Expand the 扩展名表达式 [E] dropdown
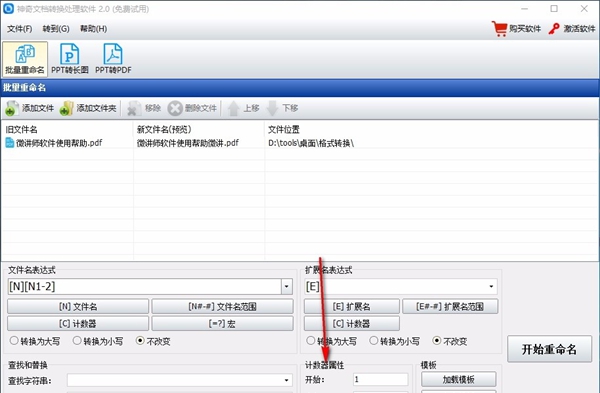This screenshot has height=393, width=600. pos(491,286)
